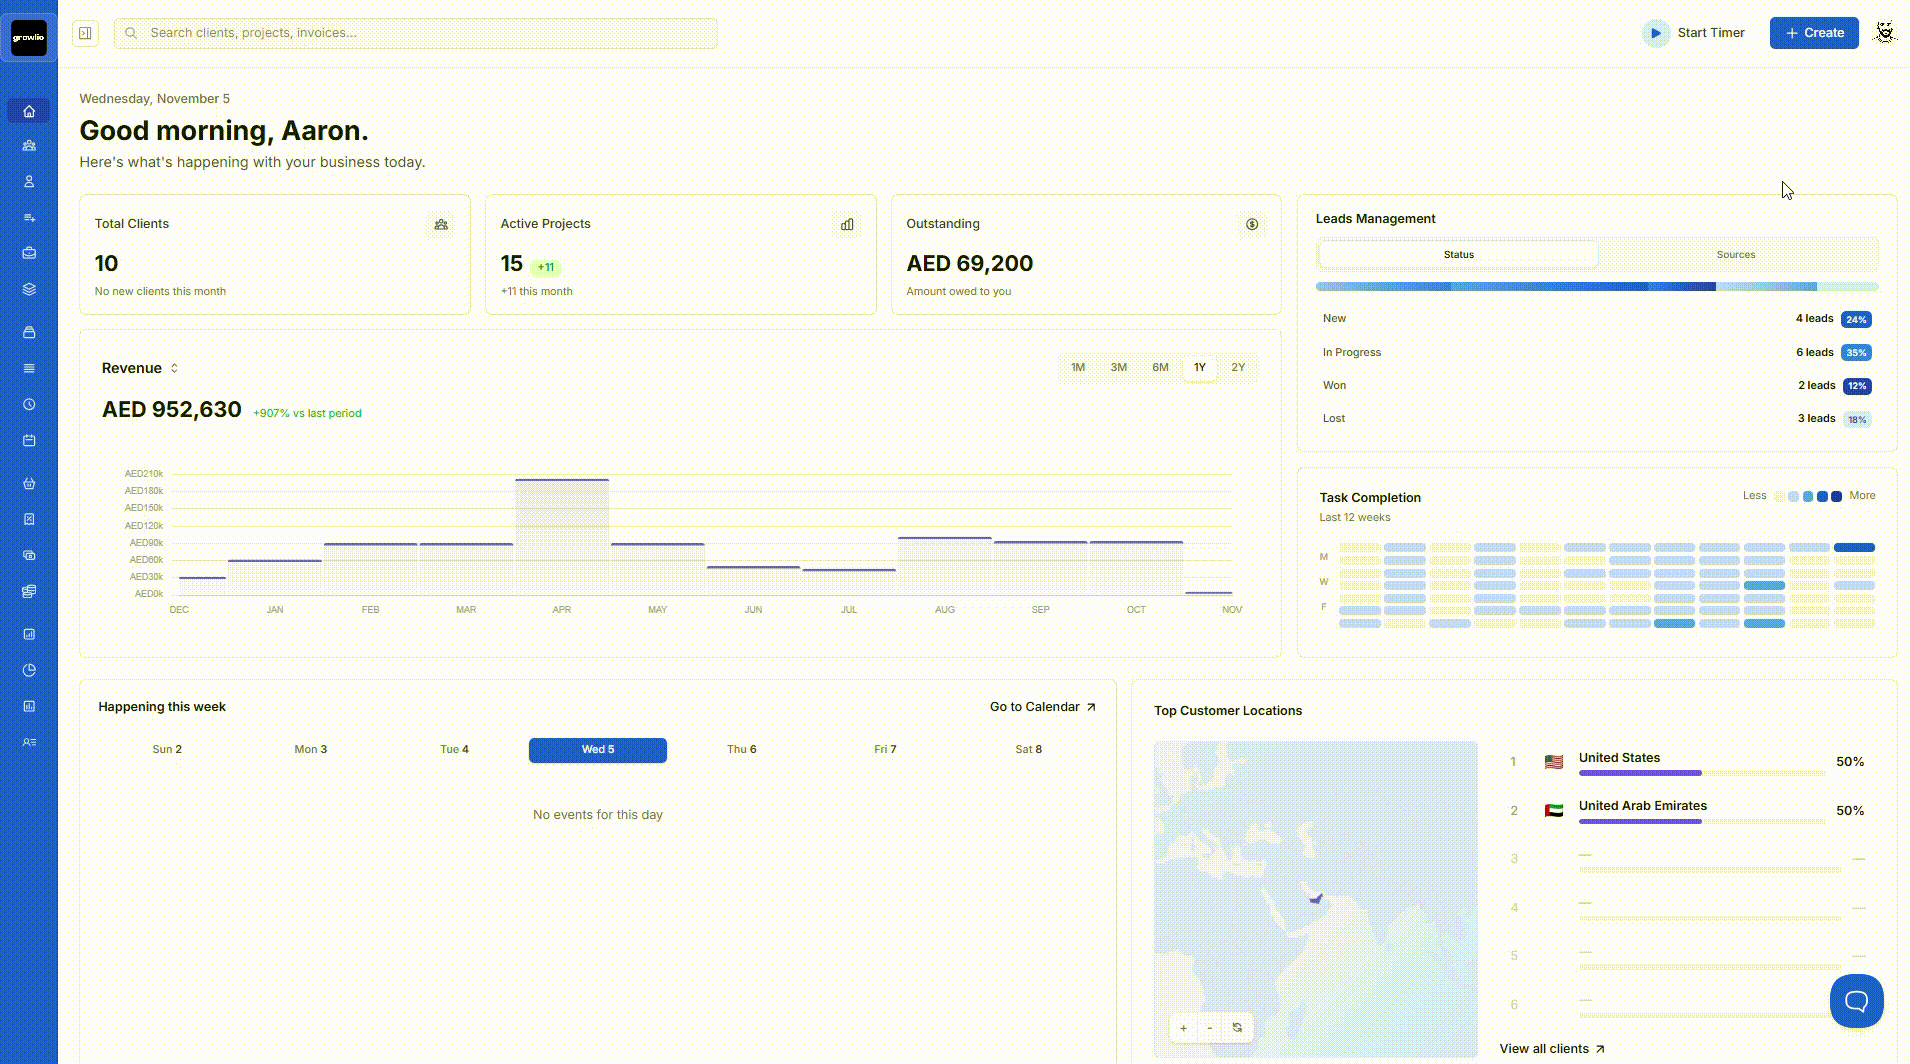Viewport: 1910px width, 1064px height.
Task: Open the pie chart sidebar icon
Action: [x=29, y=670]
